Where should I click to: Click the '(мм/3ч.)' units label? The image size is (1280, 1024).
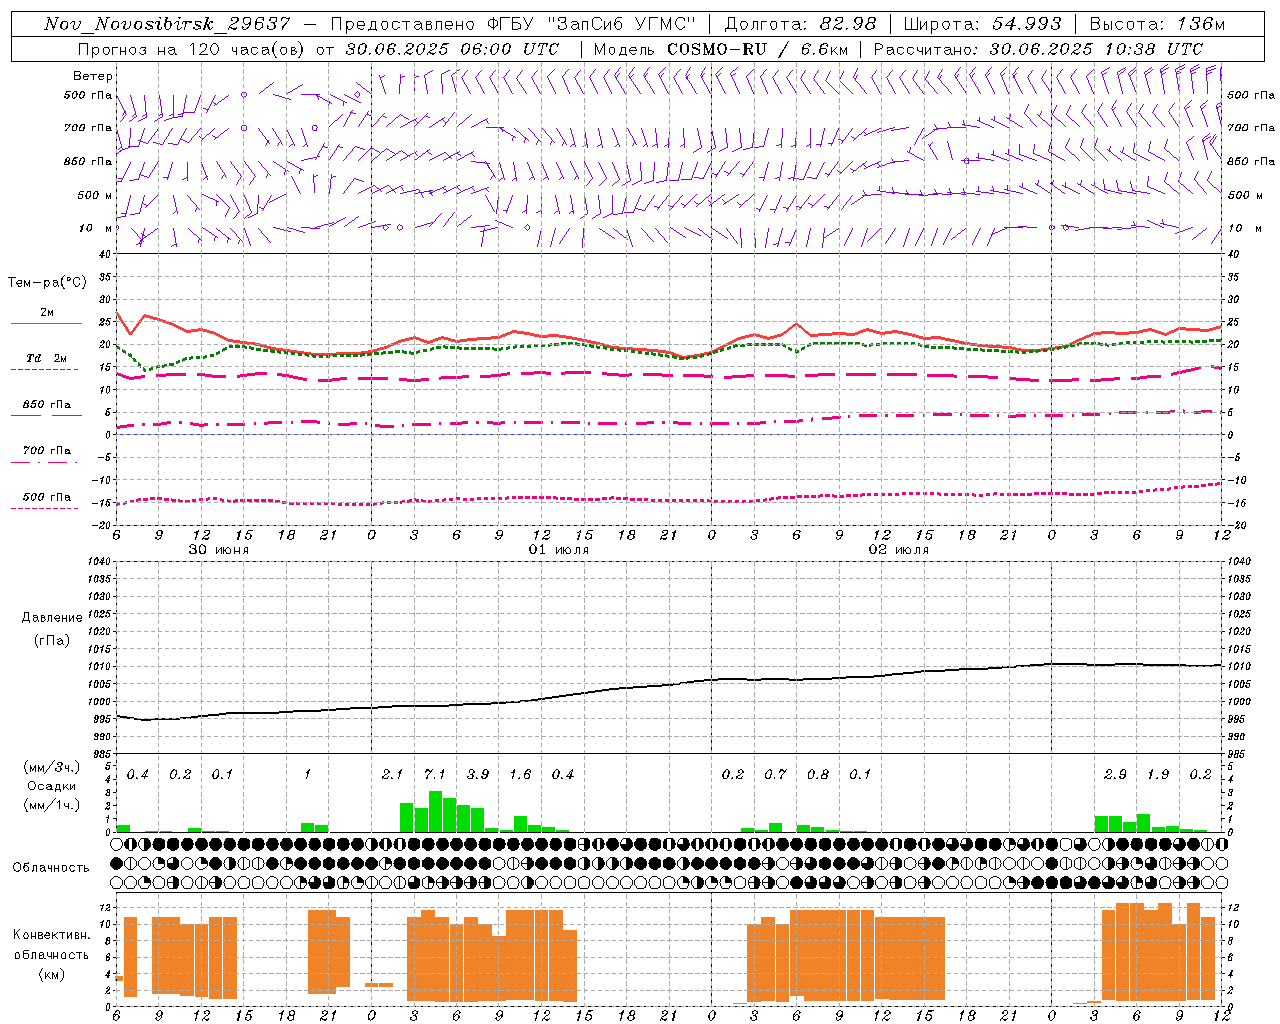coord(50,767)
